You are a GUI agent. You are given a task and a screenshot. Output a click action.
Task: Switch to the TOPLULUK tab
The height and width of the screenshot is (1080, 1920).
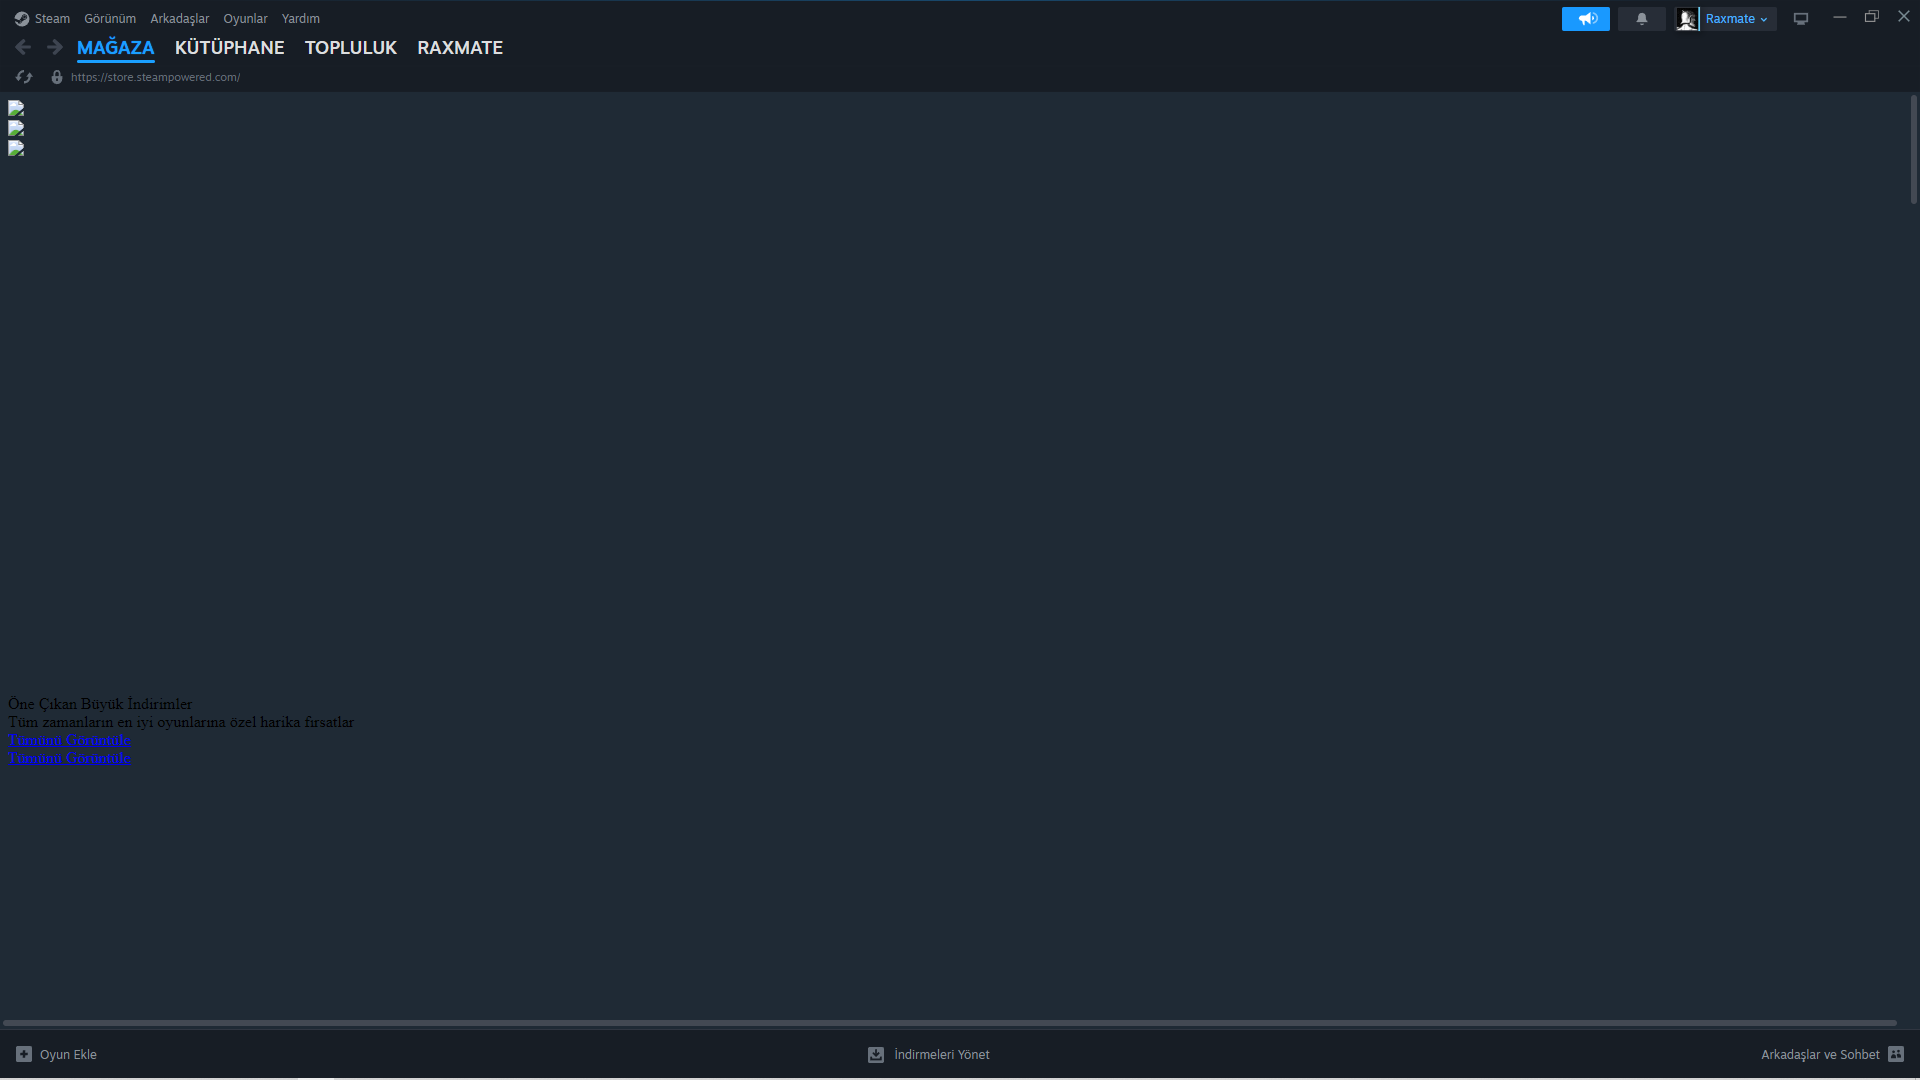(351, 48)
